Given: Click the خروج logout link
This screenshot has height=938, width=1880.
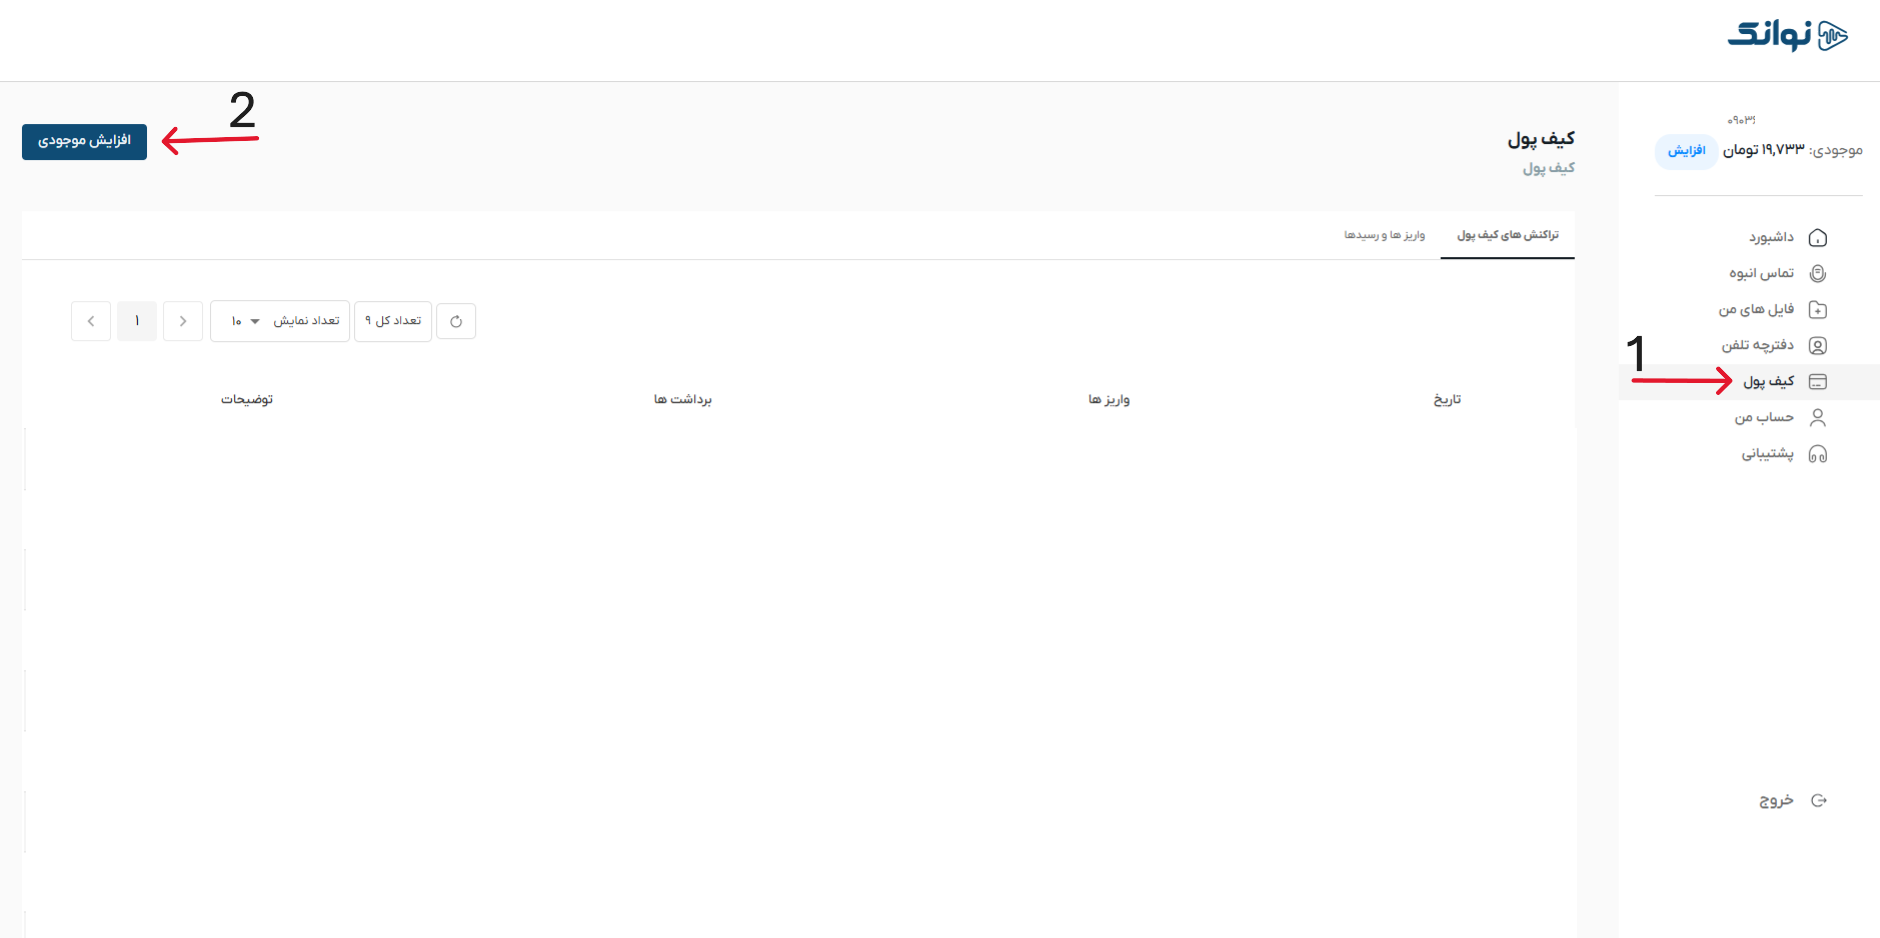Looking at the screenshot, I should pos(1776,801).
